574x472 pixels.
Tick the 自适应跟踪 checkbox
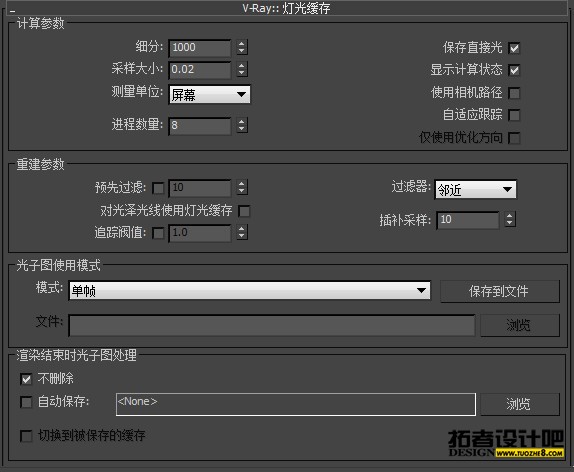coord(514,115)
